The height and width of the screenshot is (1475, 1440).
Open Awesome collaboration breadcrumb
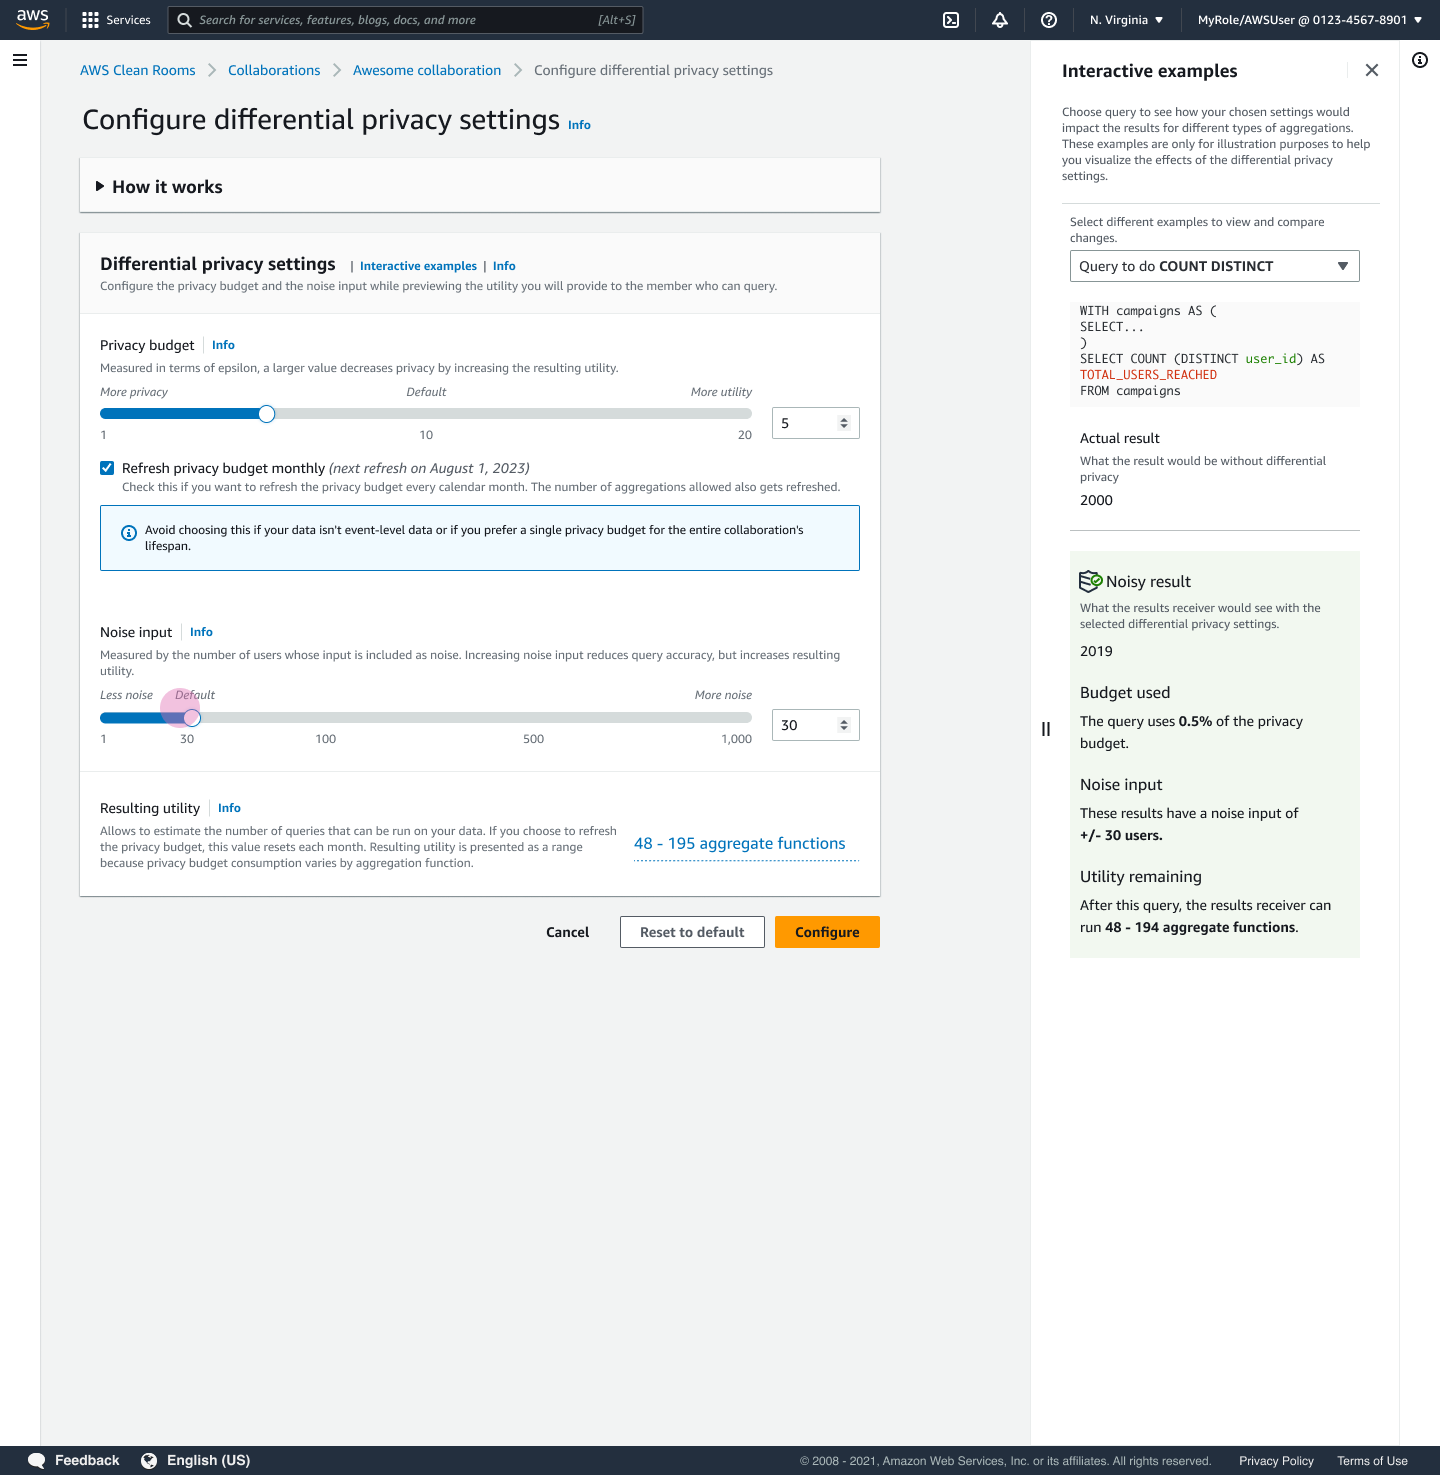point(427,70)
